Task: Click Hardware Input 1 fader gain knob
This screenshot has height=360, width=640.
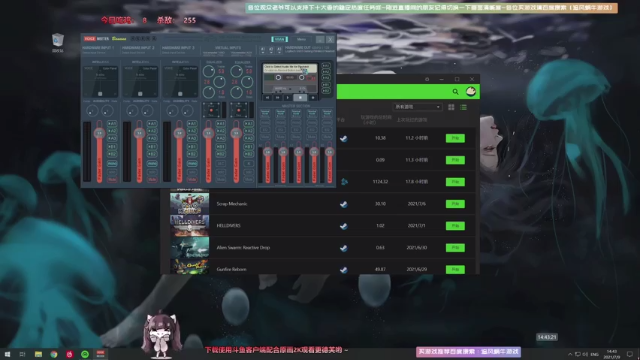Action: (x=99, y=133)
